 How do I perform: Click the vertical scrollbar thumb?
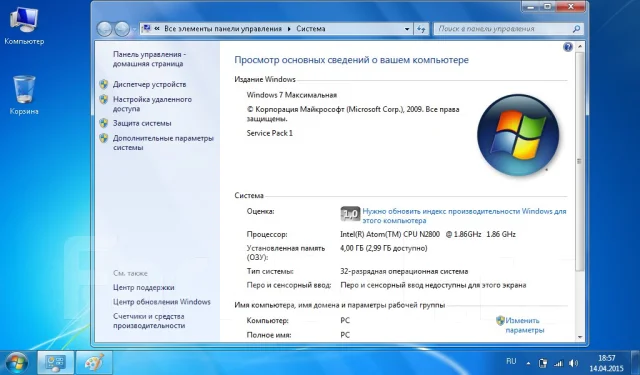580,161
